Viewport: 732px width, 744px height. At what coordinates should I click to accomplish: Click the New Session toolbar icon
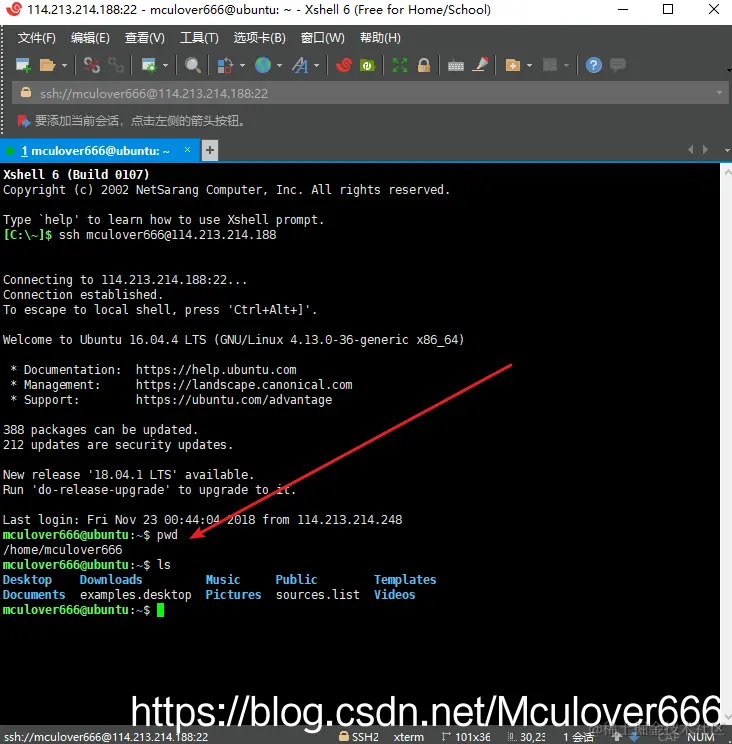click(23, 65)
